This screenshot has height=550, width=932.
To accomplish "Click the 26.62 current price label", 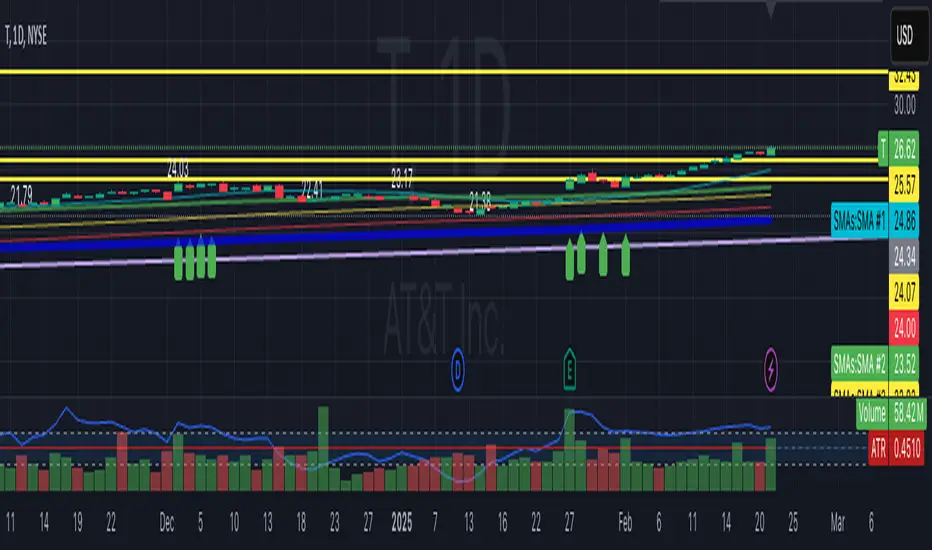I will 905,148.
